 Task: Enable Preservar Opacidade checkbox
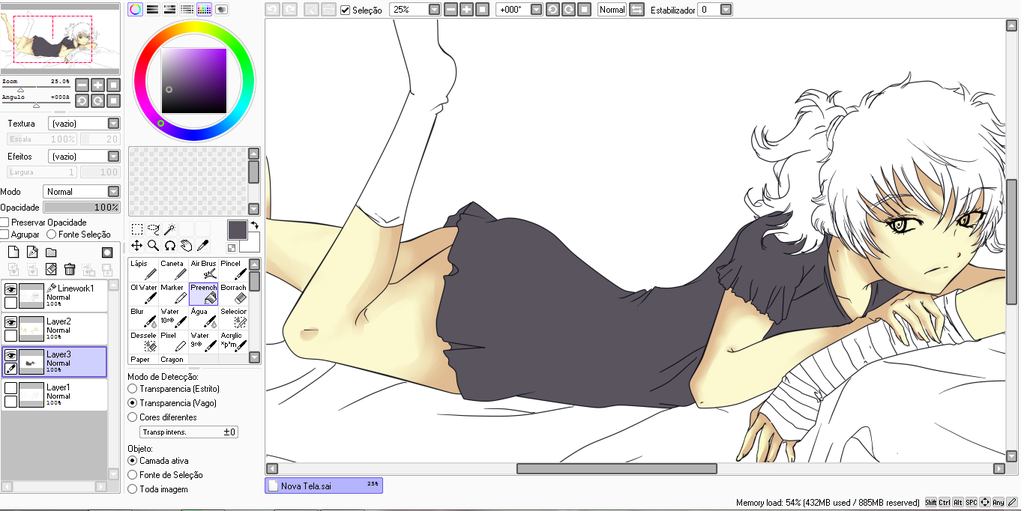pos(5,222)
